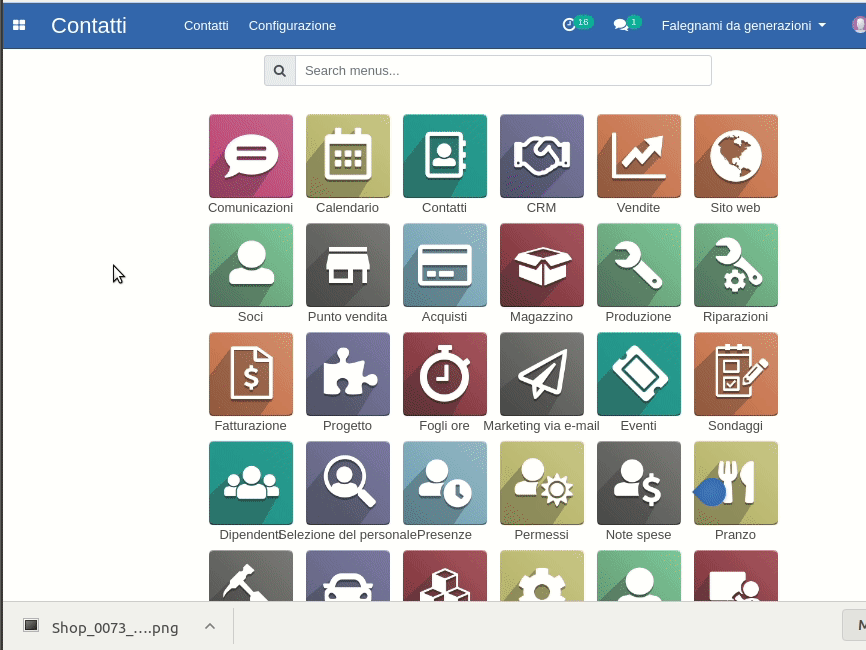Open the user avatar menu

click(859, 25)
